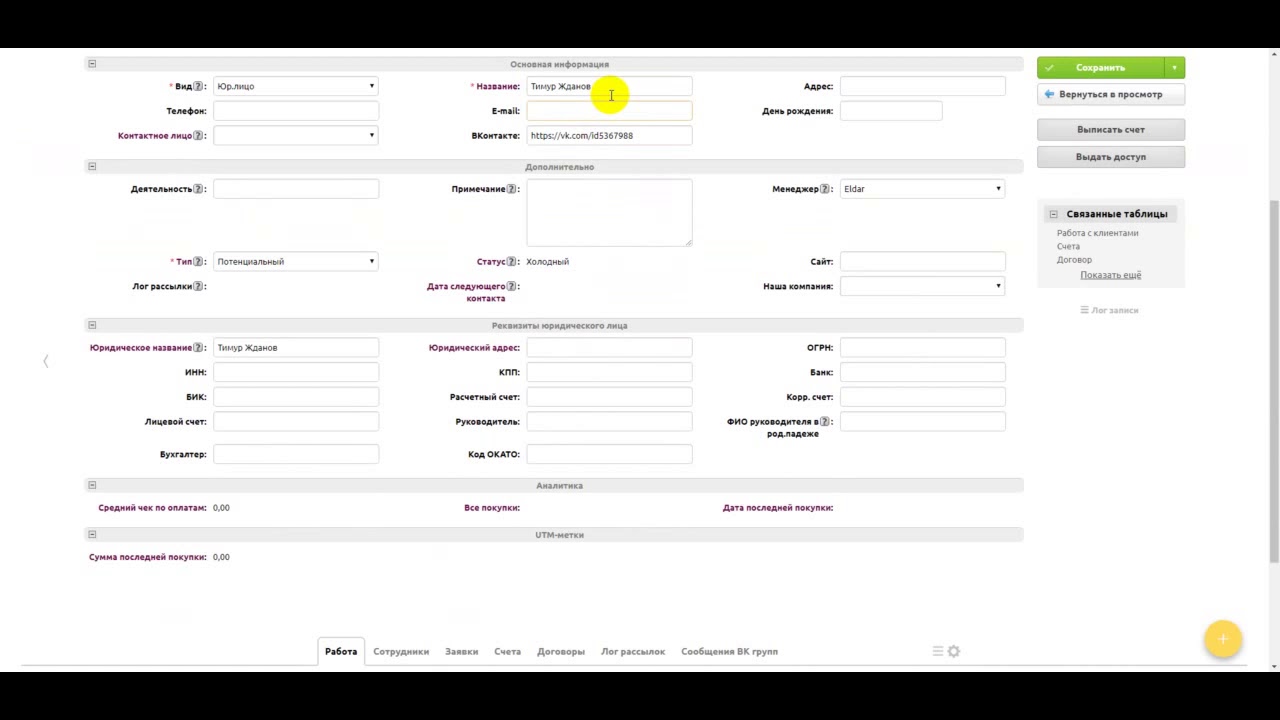Click help icon next to Статус label

[x=512, y=262]
